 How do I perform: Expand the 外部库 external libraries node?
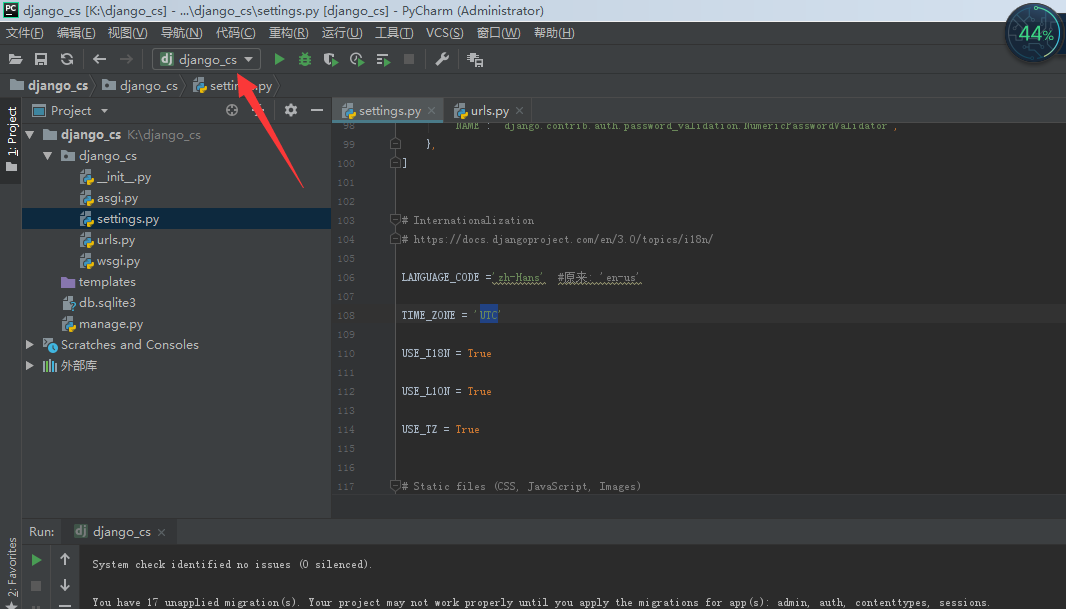(30, 366)
